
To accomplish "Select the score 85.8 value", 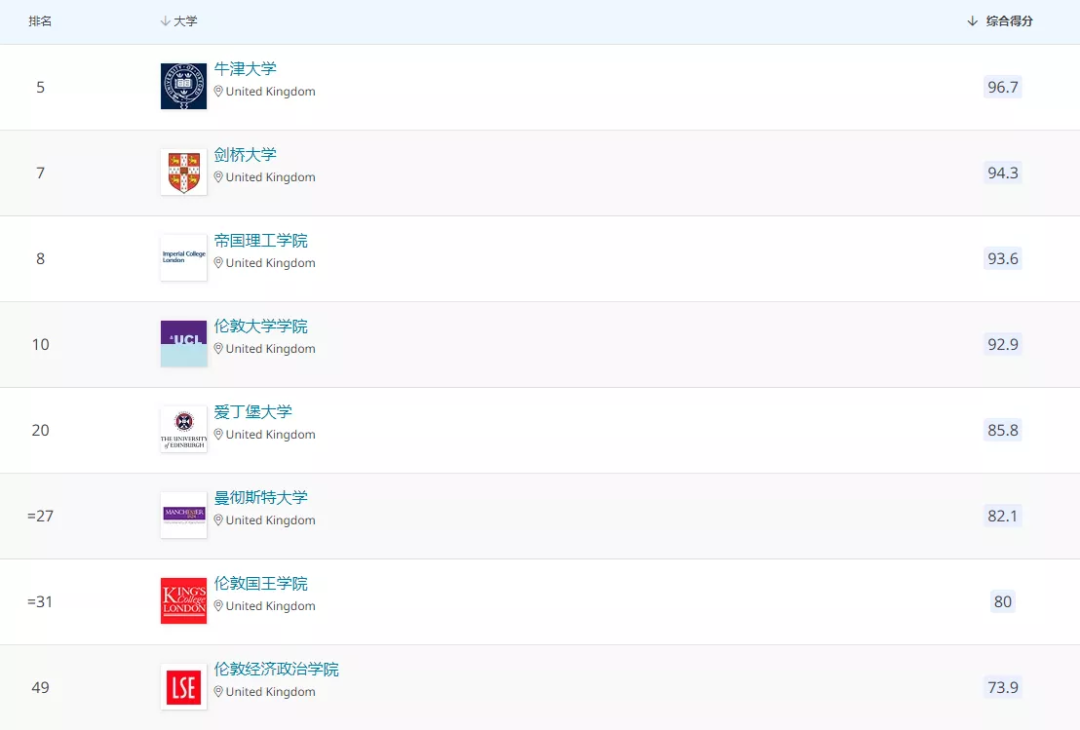I will [1003, 430].
